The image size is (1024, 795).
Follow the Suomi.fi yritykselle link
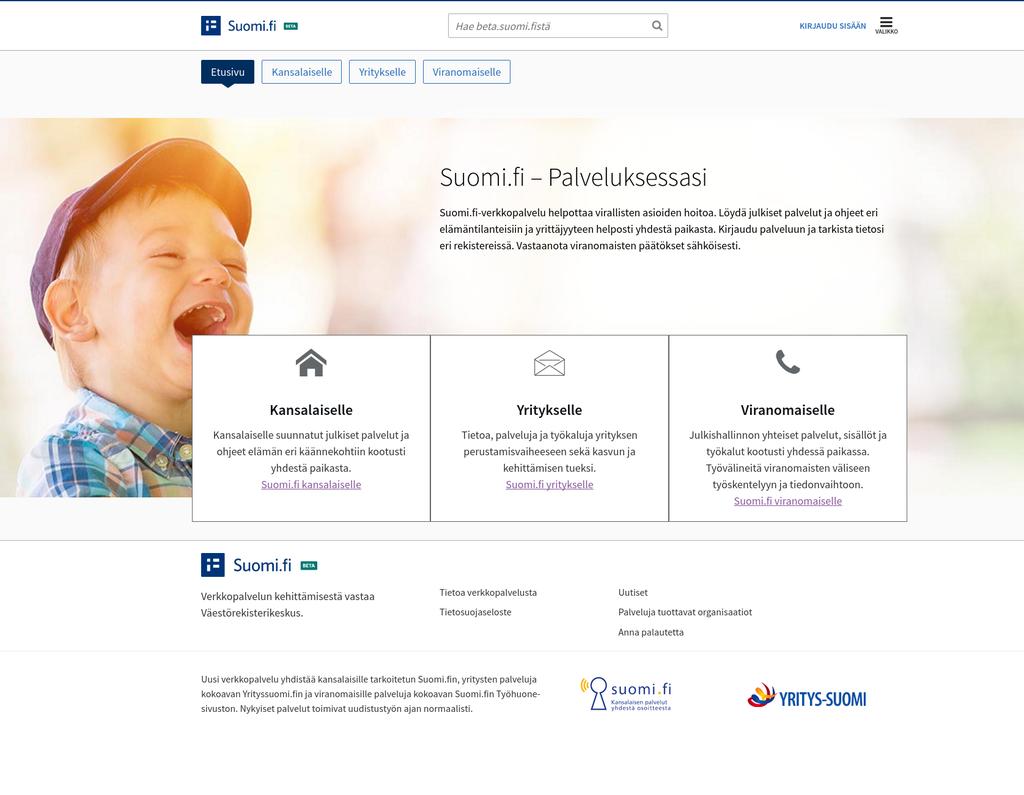coord(549,485)
